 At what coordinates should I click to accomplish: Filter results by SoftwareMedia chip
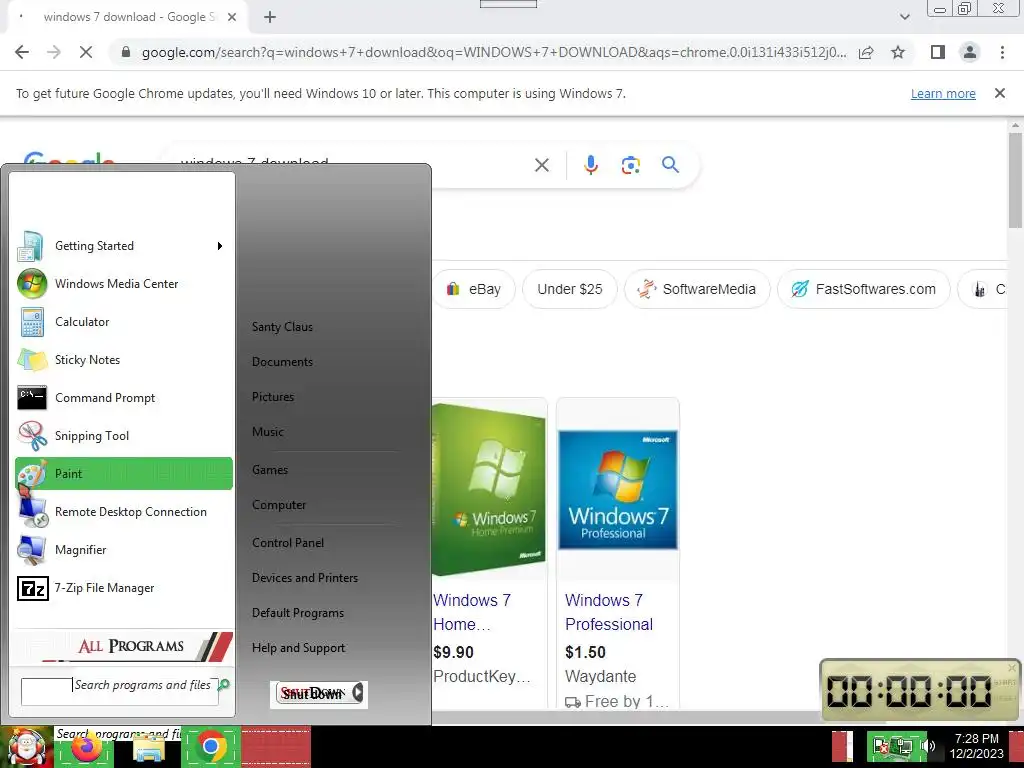click(697, 289)
